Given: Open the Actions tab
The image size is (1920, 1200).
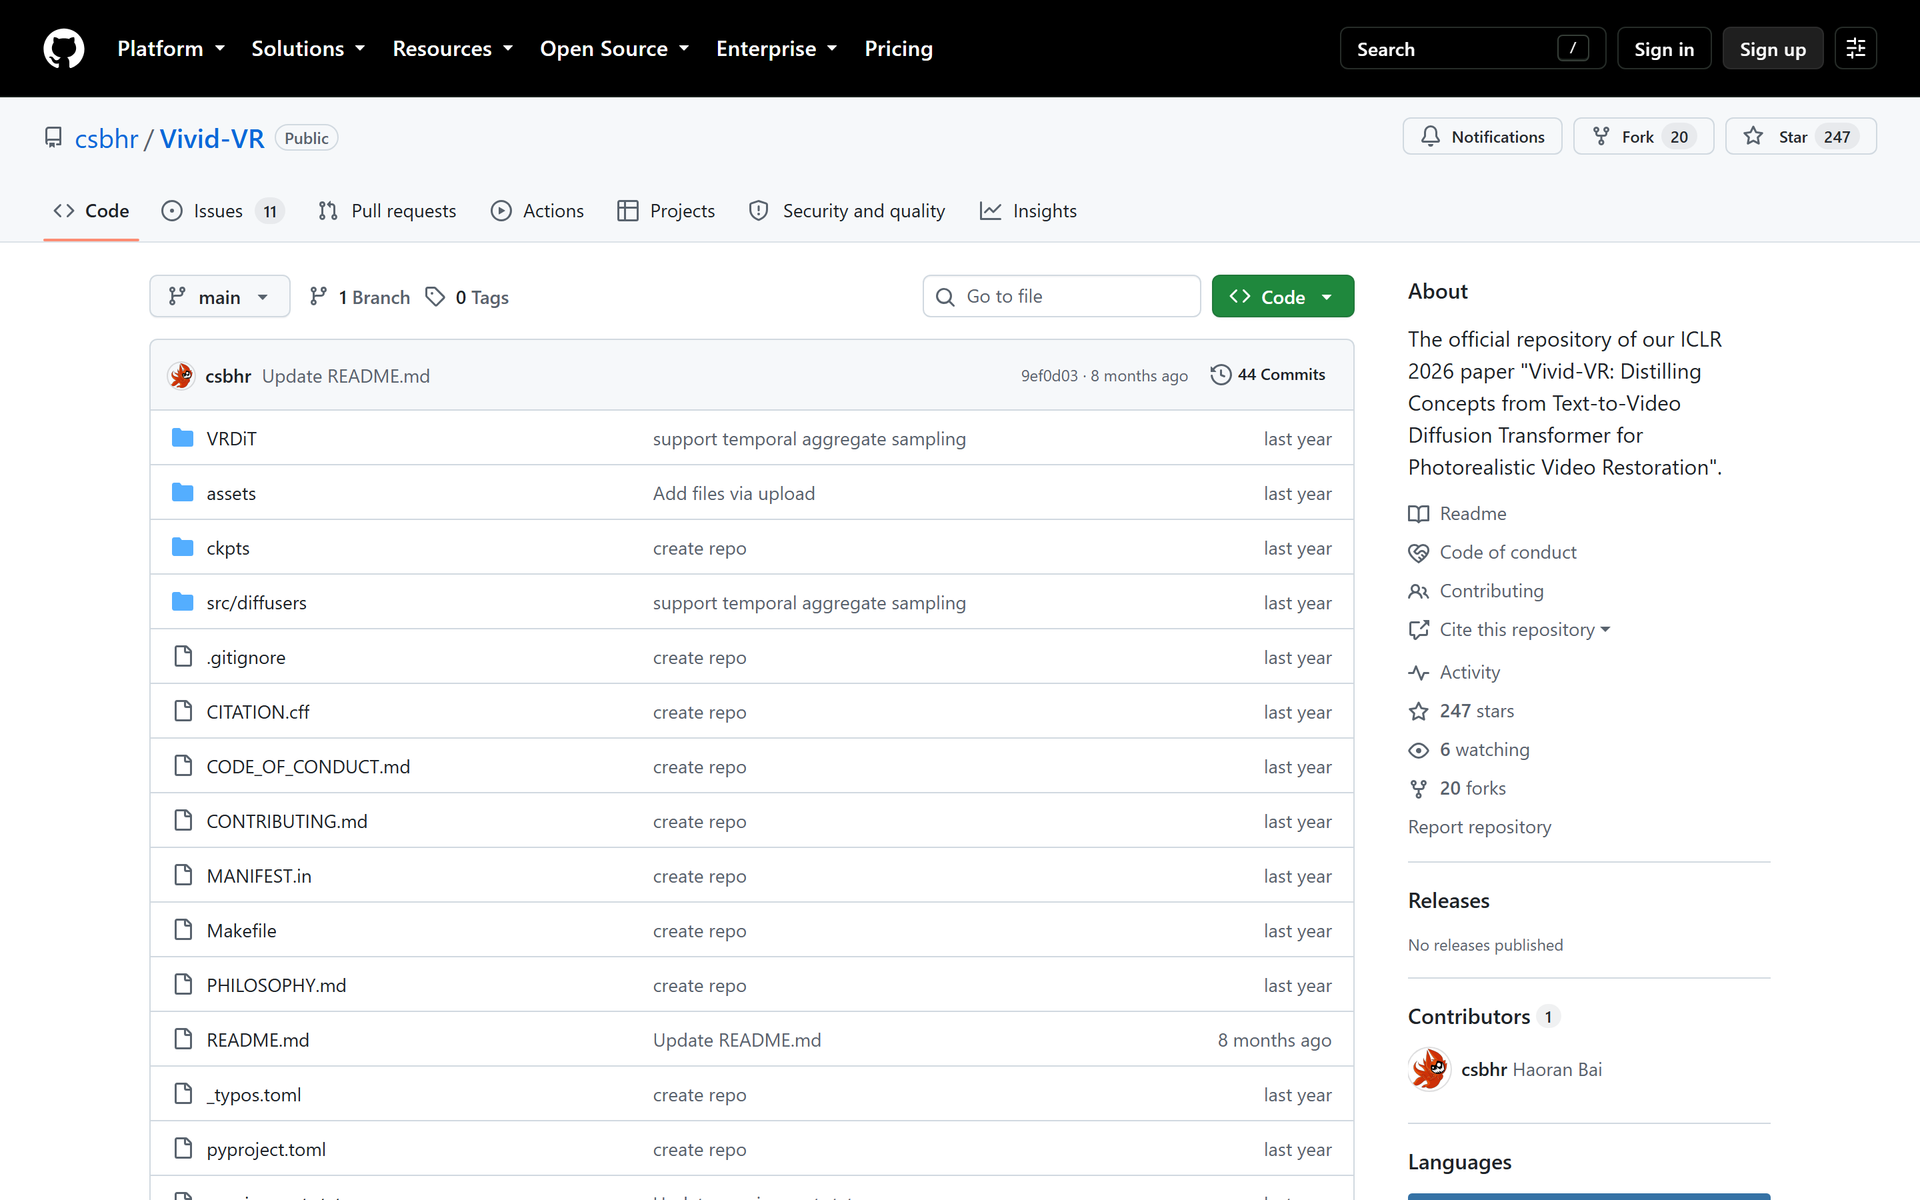Looking at the screenshot, I should 538,211.
